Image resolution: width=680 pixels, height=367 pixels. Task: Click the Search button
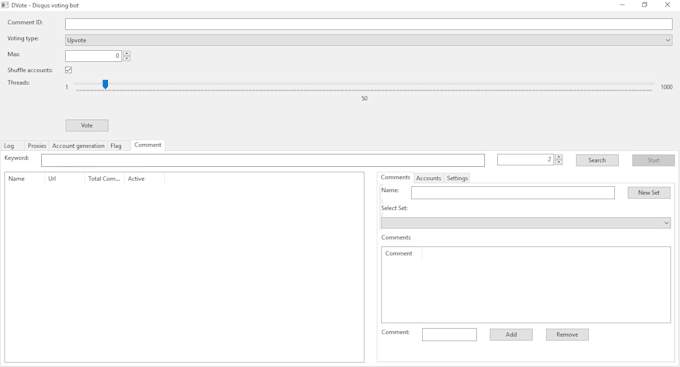pyautogui.click(x=597, y=160)
